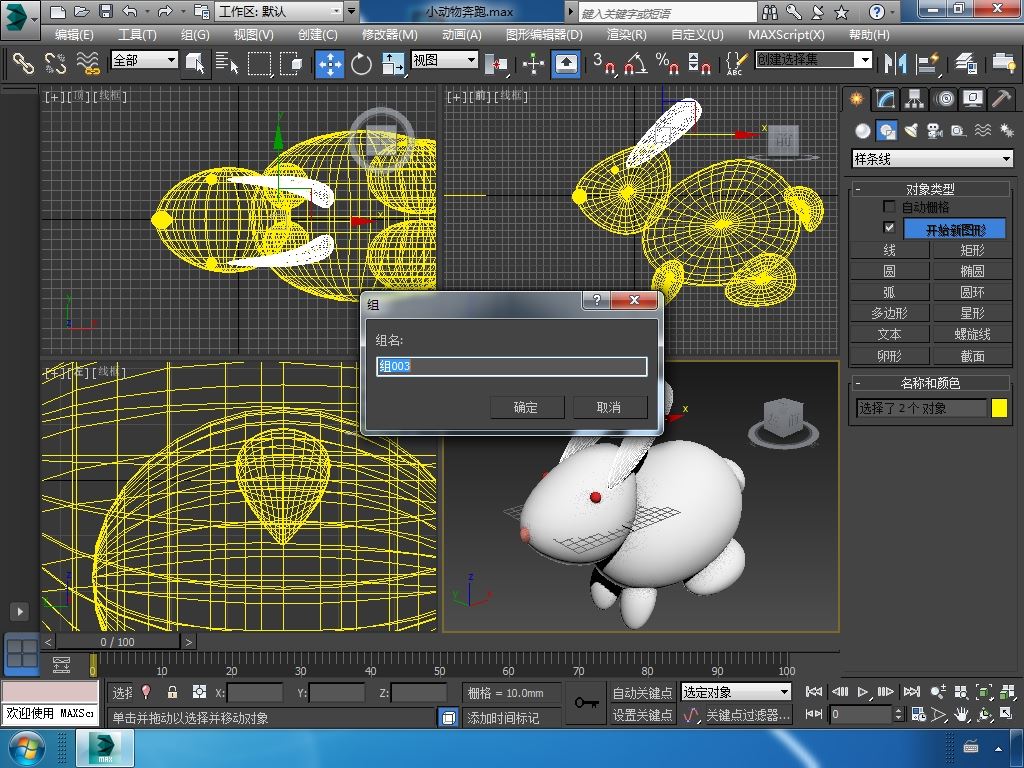This screenshot has width=1024, height=768.
Task: Click 确定 in the 组 dialog
Action: coord(526,408)
